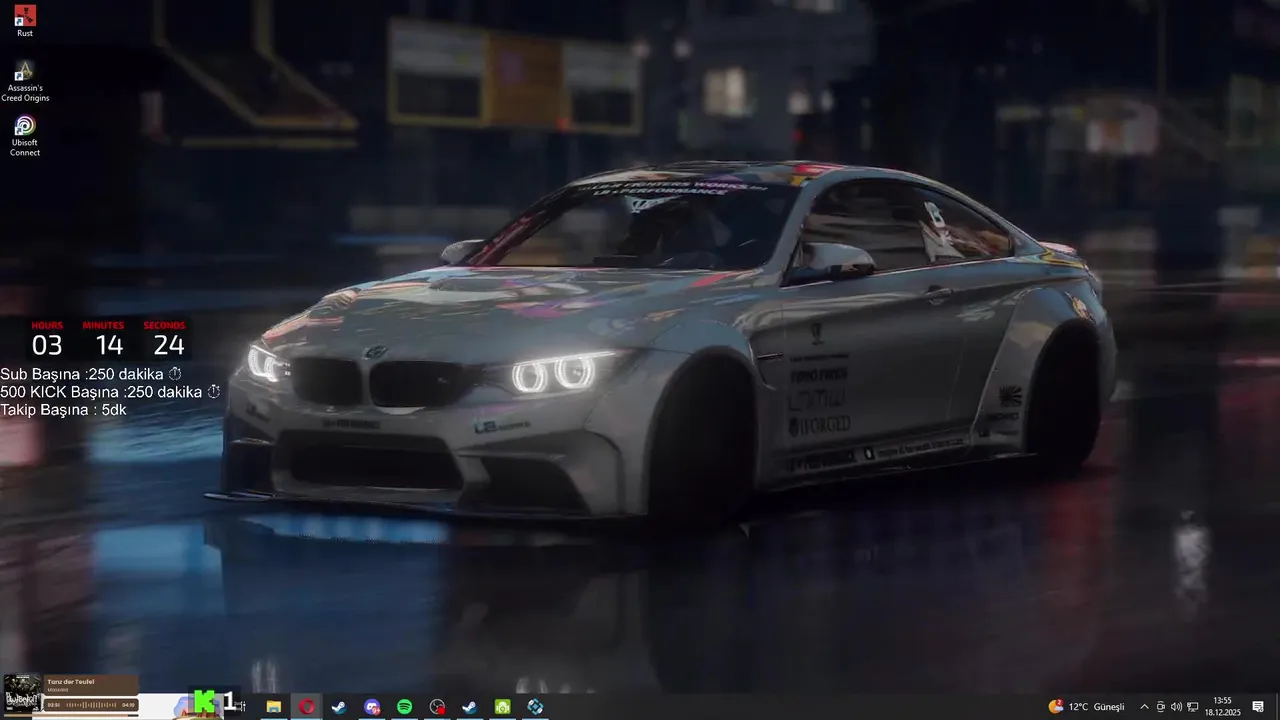Click the timer minutes value 14
This screenshot has width=1280, height=720.
coord(109,346)
